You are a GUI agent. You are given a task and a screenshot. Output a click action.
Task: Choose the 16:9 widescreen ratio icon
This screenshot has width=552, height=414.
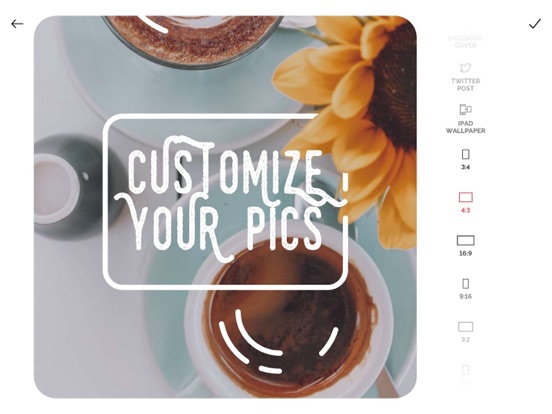(x=465, y=240)
